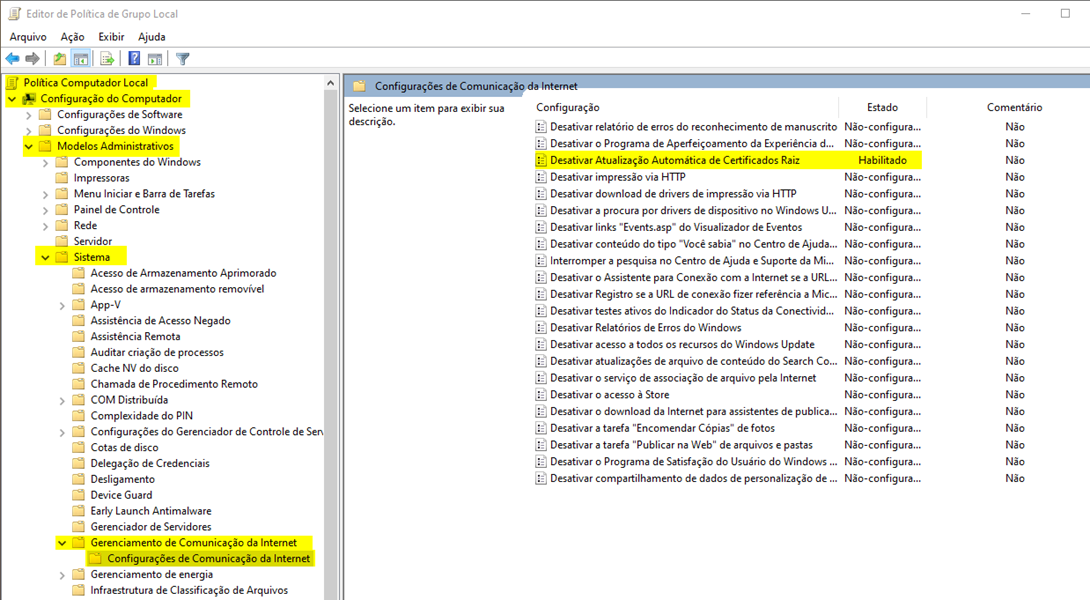This screenshot has width=1090, height=600.
Task: Select the Cotas de disco folder
Action: (x=124, y=448)
